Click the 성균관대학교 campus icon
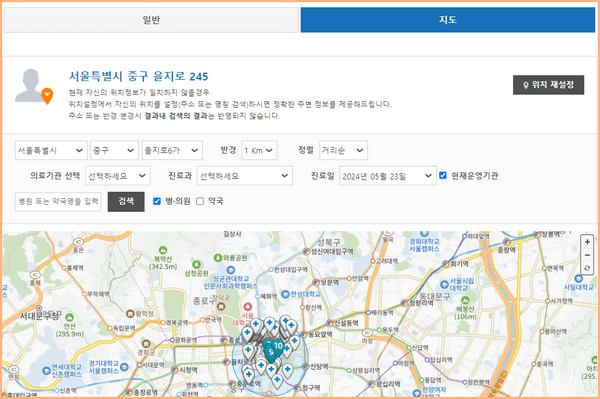Image resolution: width=600 pixels, height=399 pixels. pos(231,270)
